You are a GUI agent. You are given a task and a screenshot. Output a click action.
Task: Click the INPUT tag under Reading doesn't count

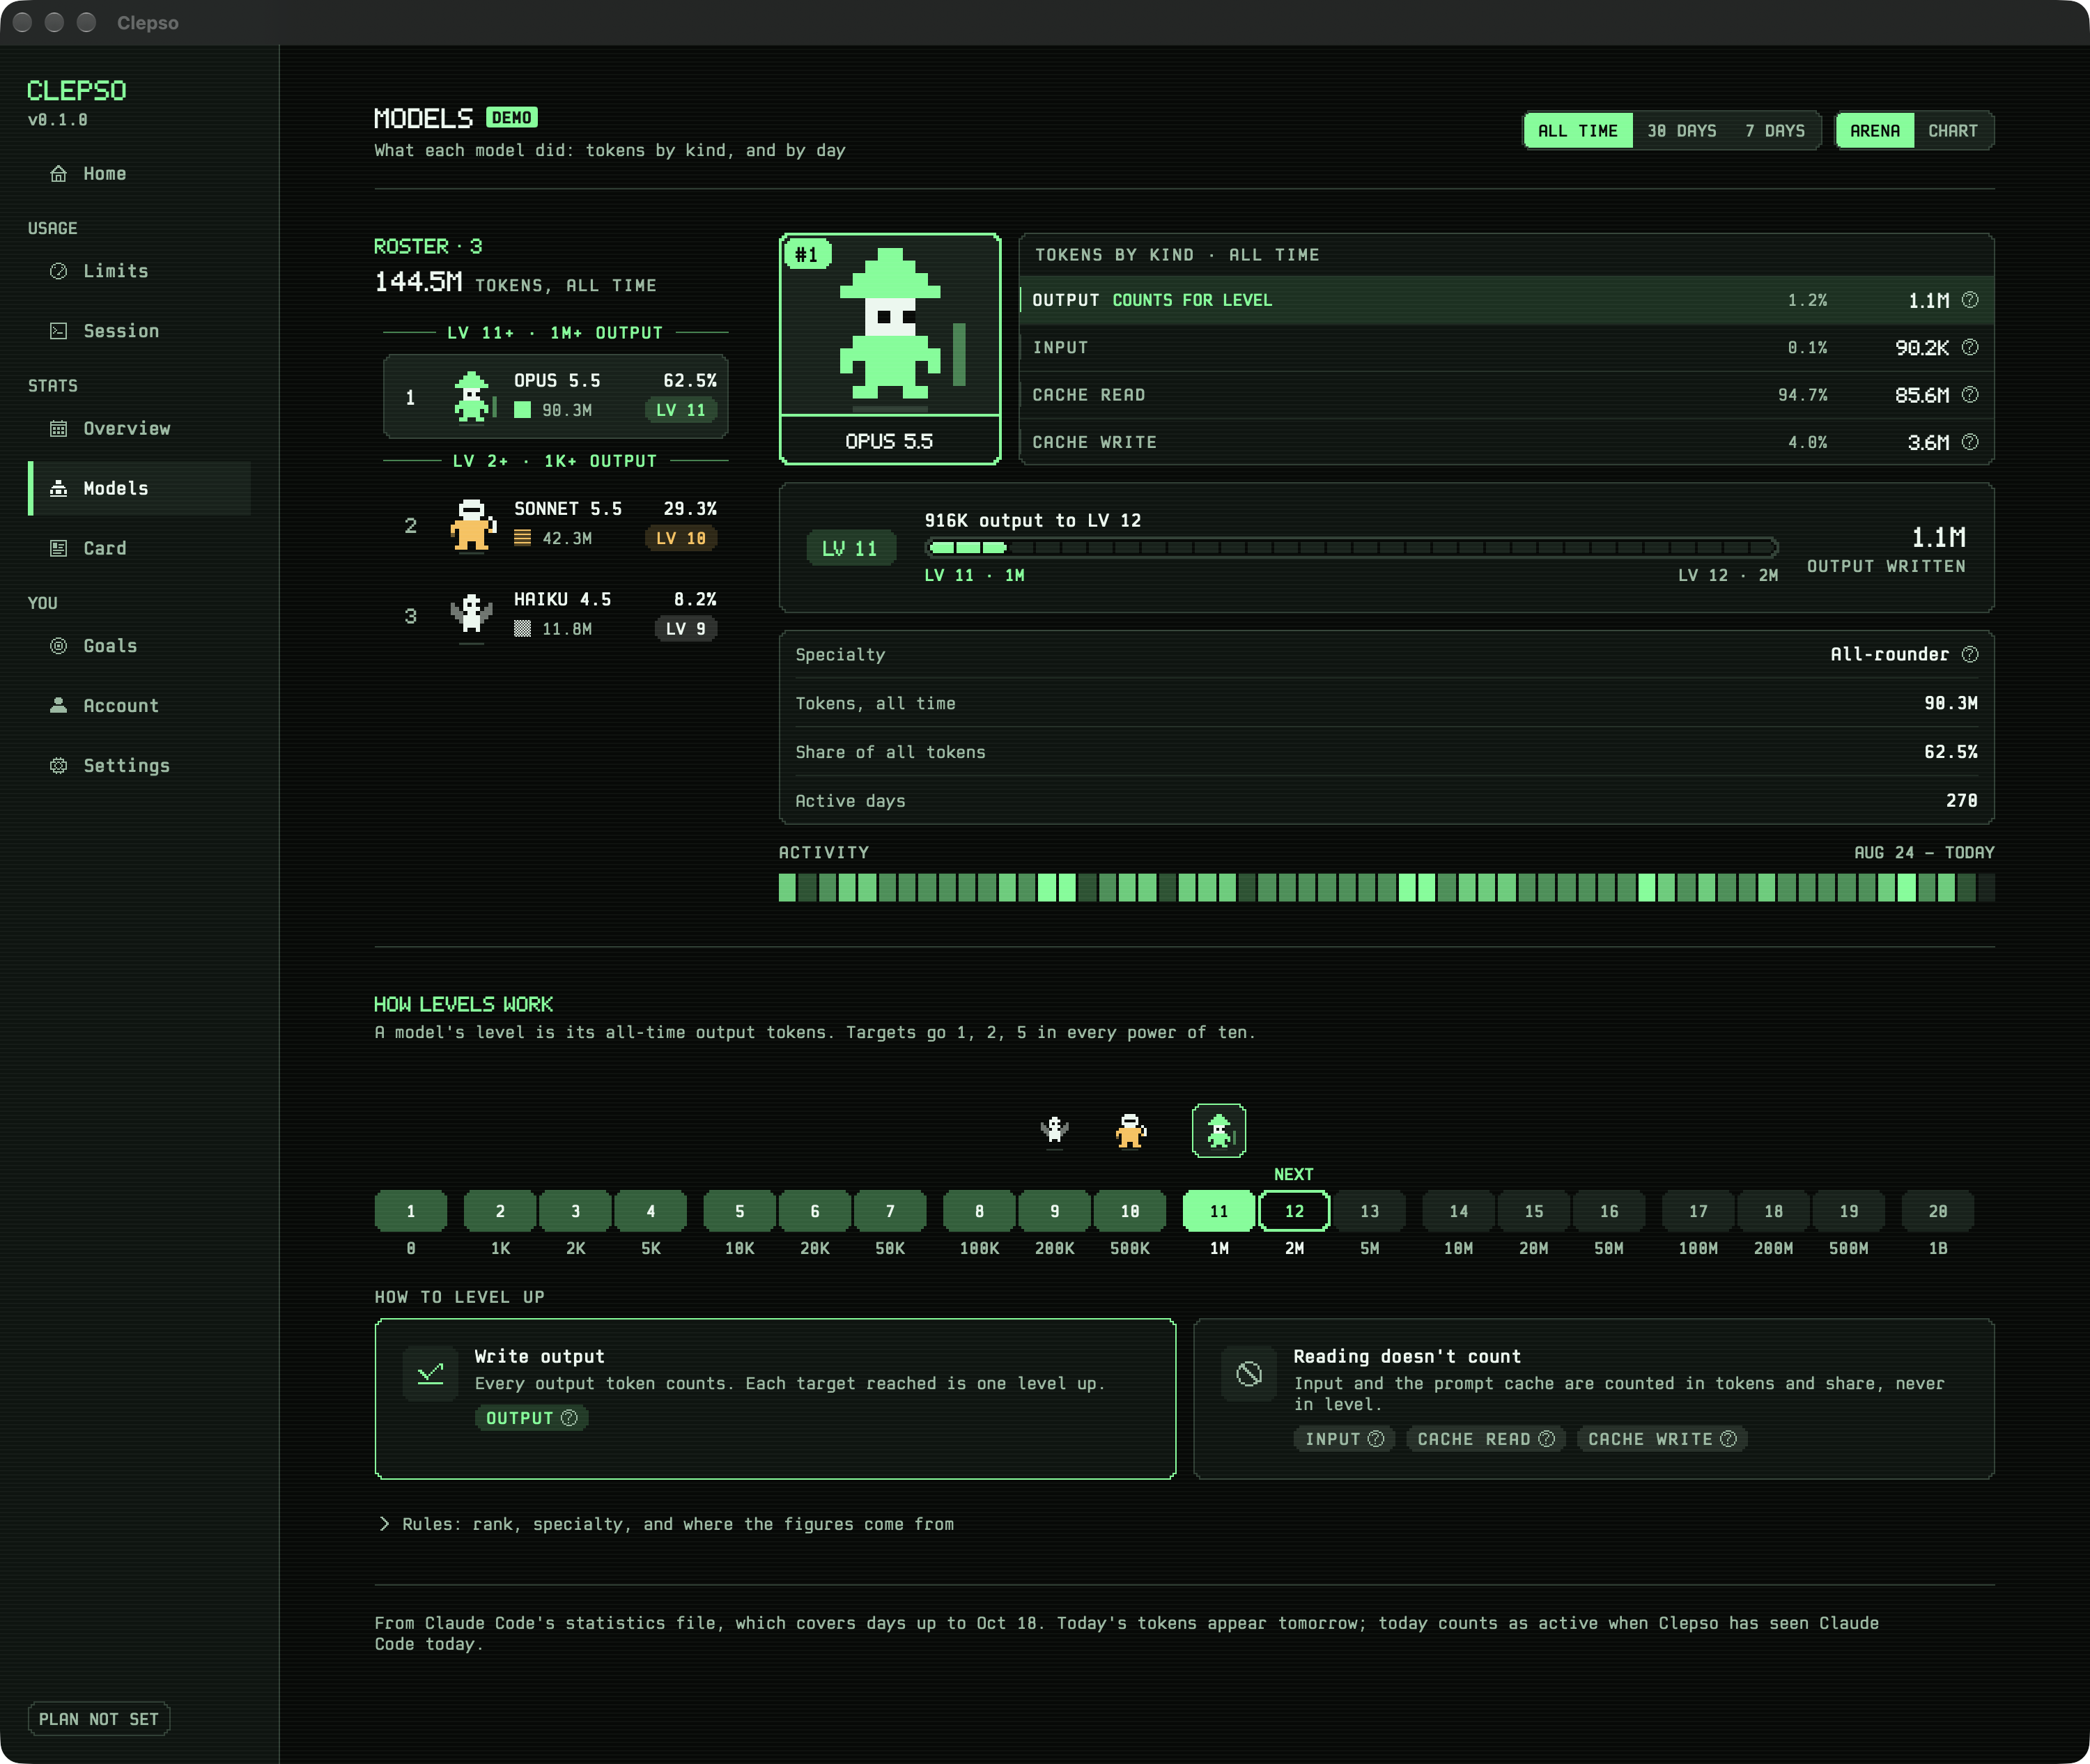coord(1344,1439)
